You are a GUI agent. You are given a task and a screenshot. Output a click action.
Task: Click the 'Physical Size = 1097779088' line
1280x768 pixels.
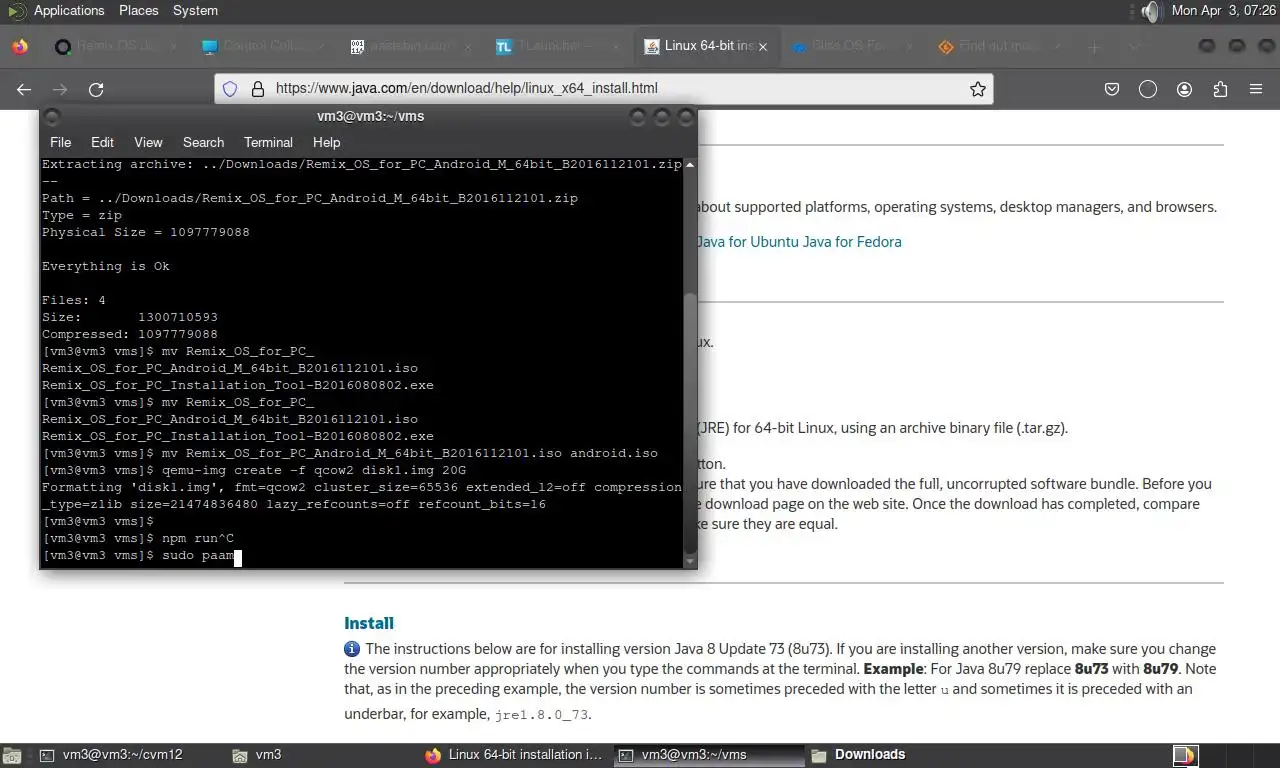tap(146, 232)
